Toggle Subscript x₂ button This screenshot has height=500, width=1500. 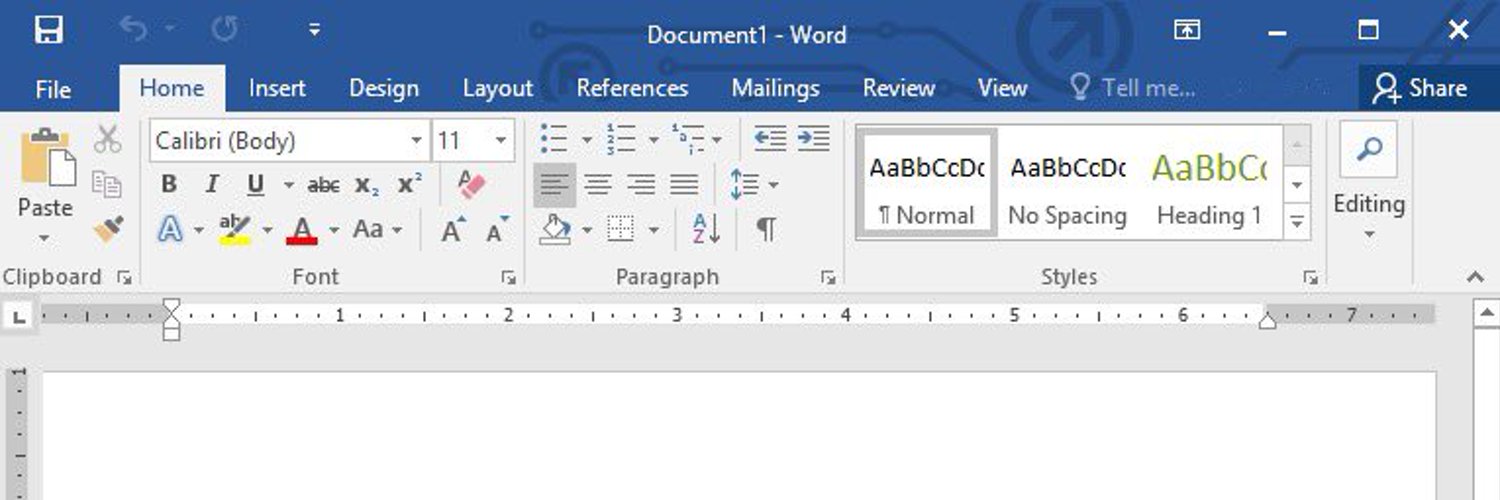[367, 185]
